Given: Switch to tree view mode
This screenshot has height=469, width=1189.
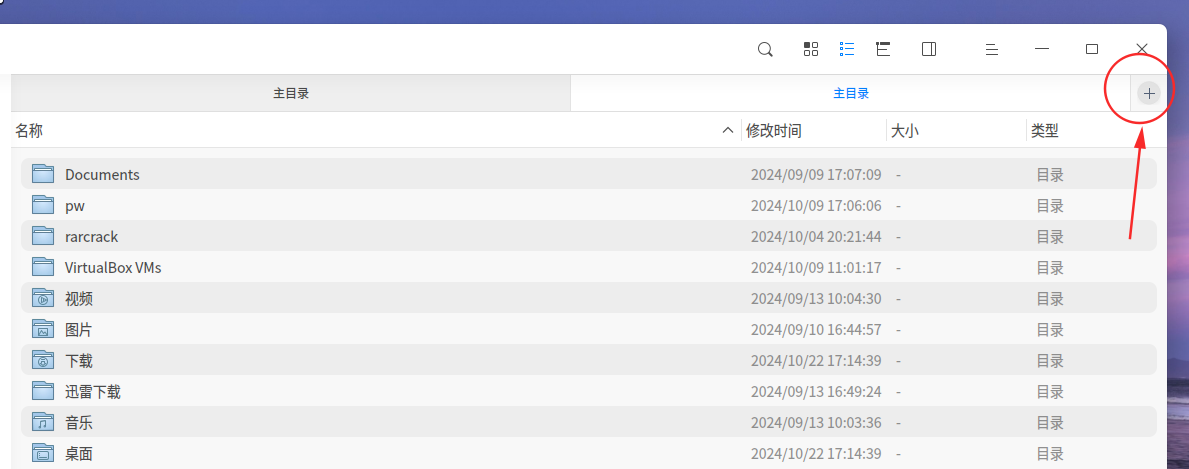Looking at the screenshot, I should [x=883, y=49].
